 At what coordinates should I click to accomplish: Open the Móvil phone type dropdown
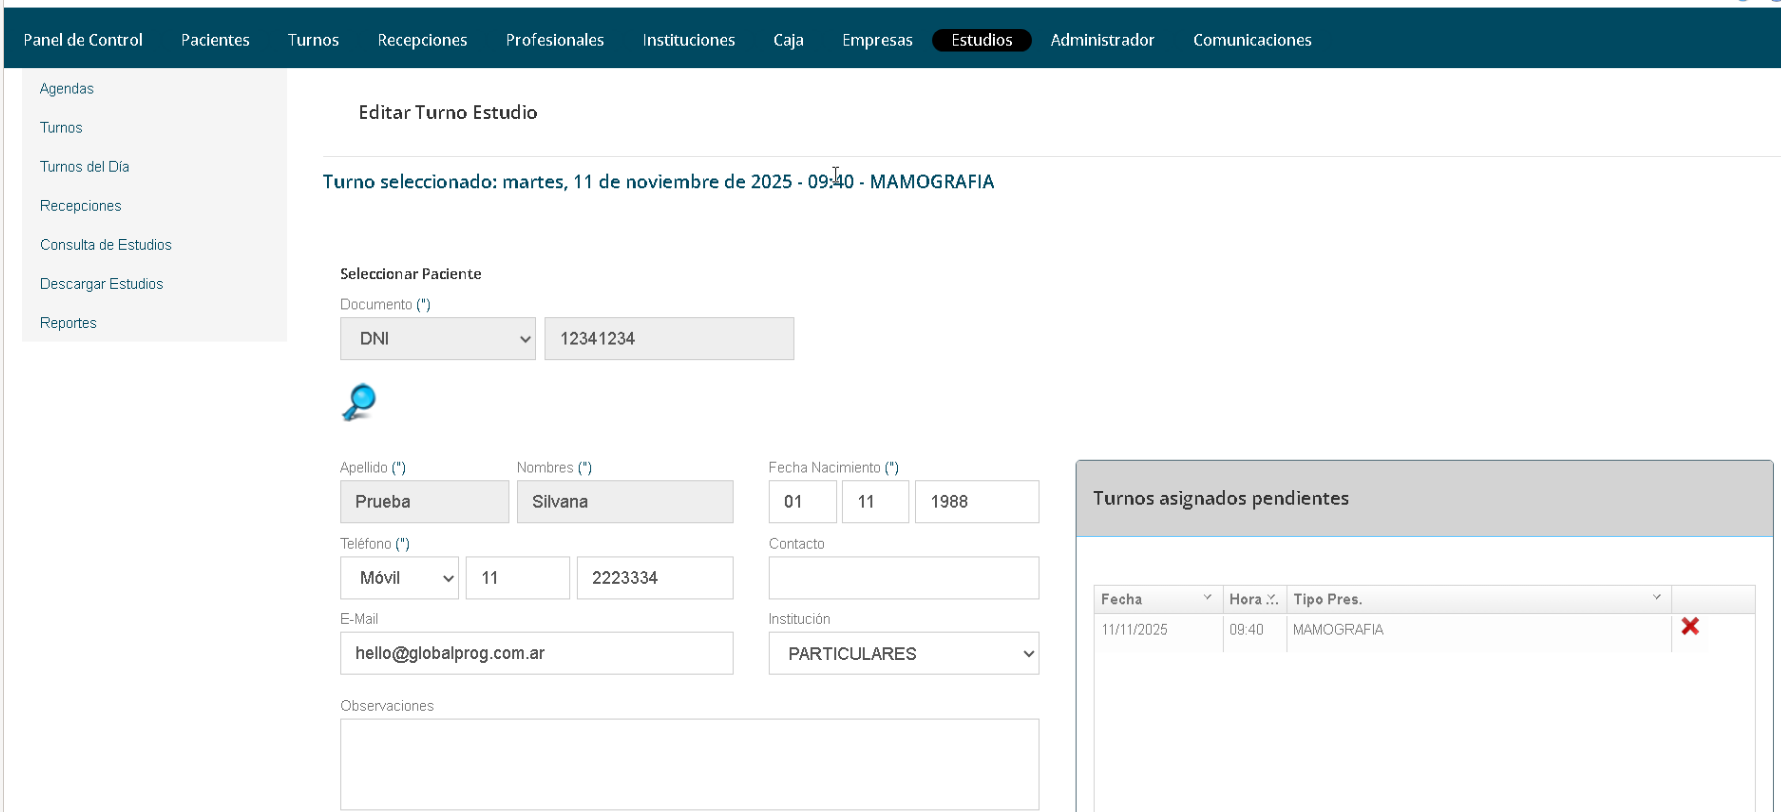pos(399,578)
